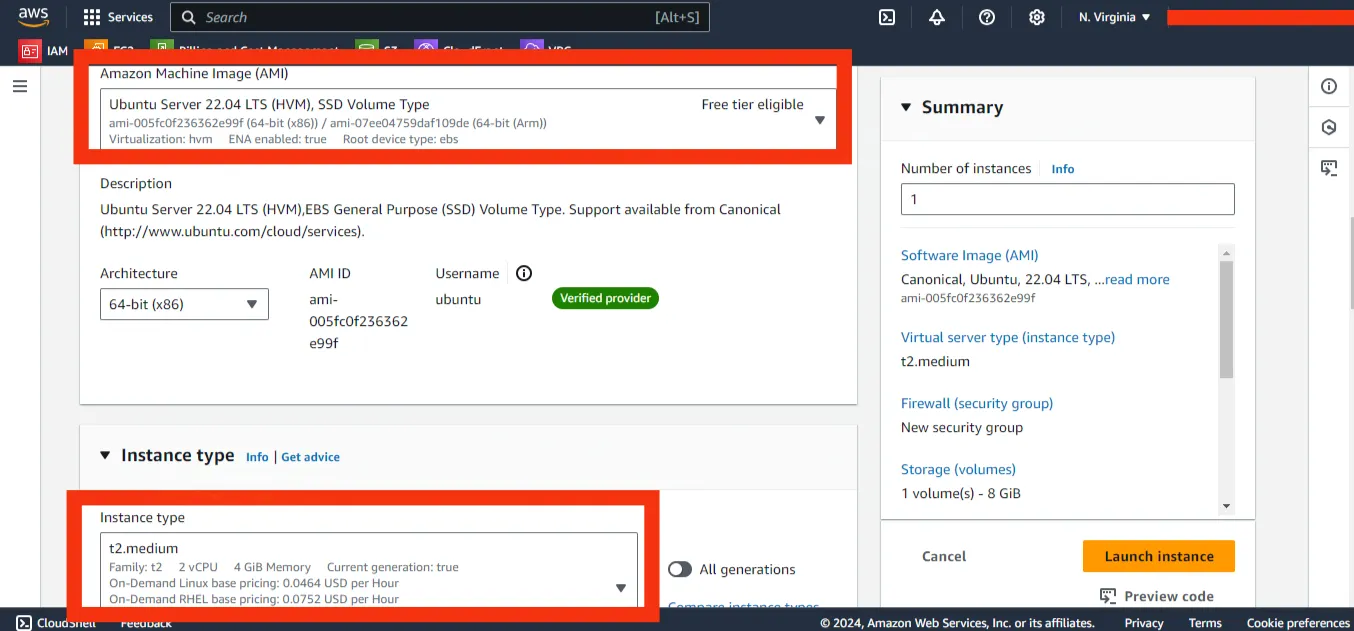This screenshot has width=1354, height=631.
Task: Open the notifications bell icon
Action: [x=936, y=17]
